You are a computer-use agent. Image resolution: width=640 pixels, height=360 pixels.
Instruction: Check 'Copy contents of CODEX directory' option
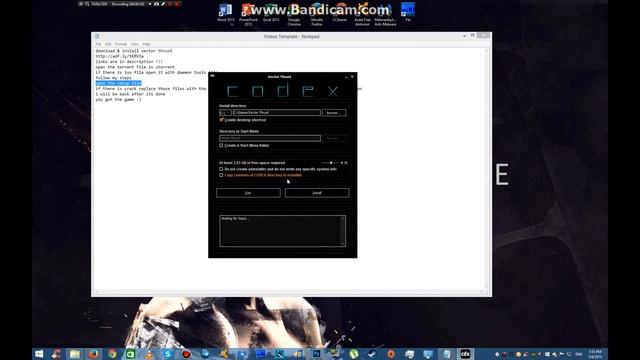pyautogui.click(x=221, y=175)
